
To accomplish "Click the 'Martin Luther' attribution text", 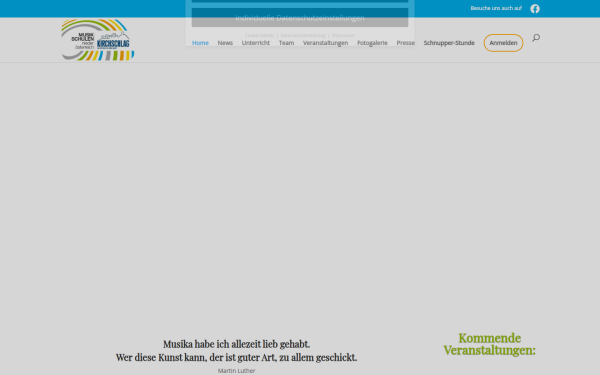I will click(236, 370).
